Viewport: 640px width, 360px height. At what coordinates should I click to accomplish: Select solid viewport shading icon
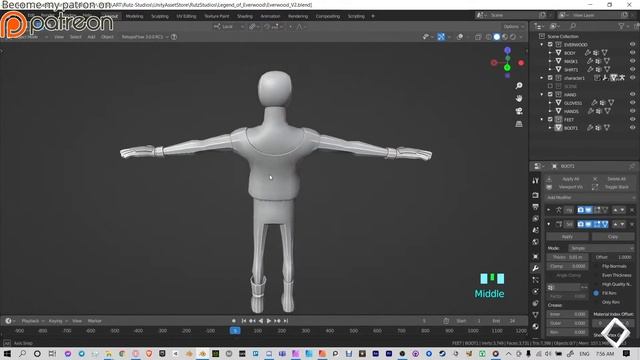tap(497, 37)
